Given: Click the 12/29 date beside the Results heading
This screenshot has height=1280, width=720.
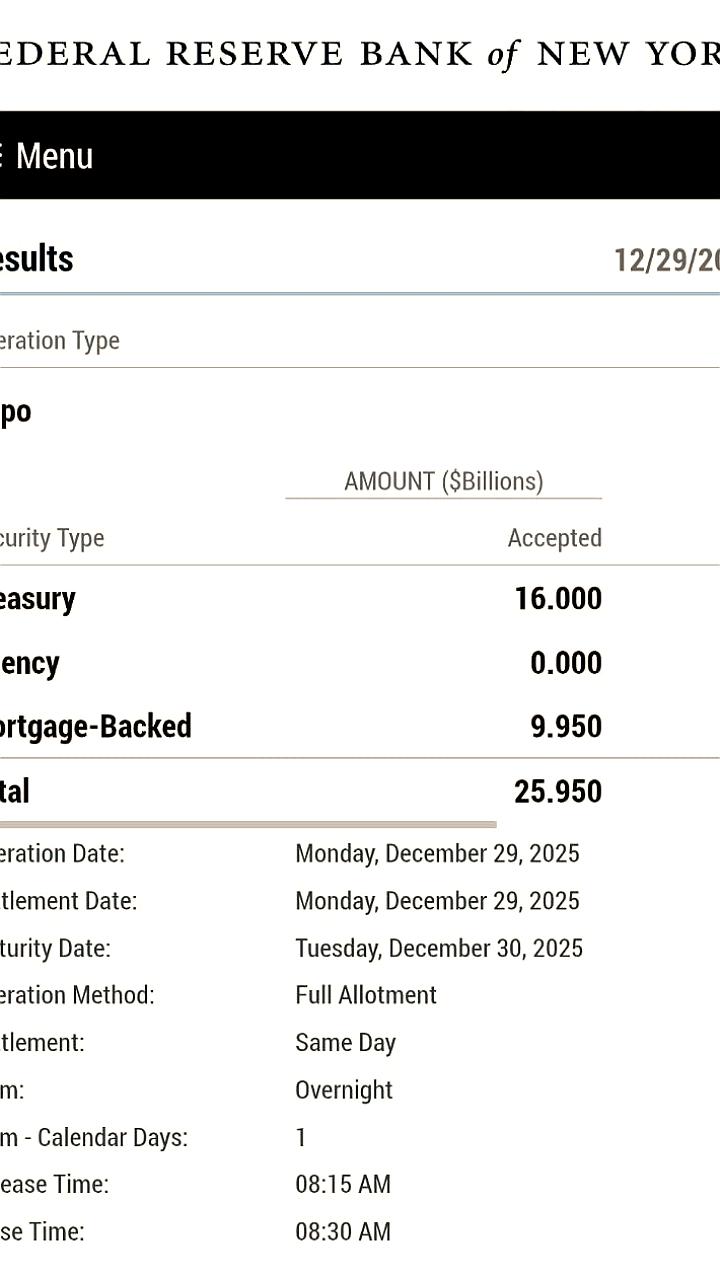Looking at the screenshot, I should [666, 261].
